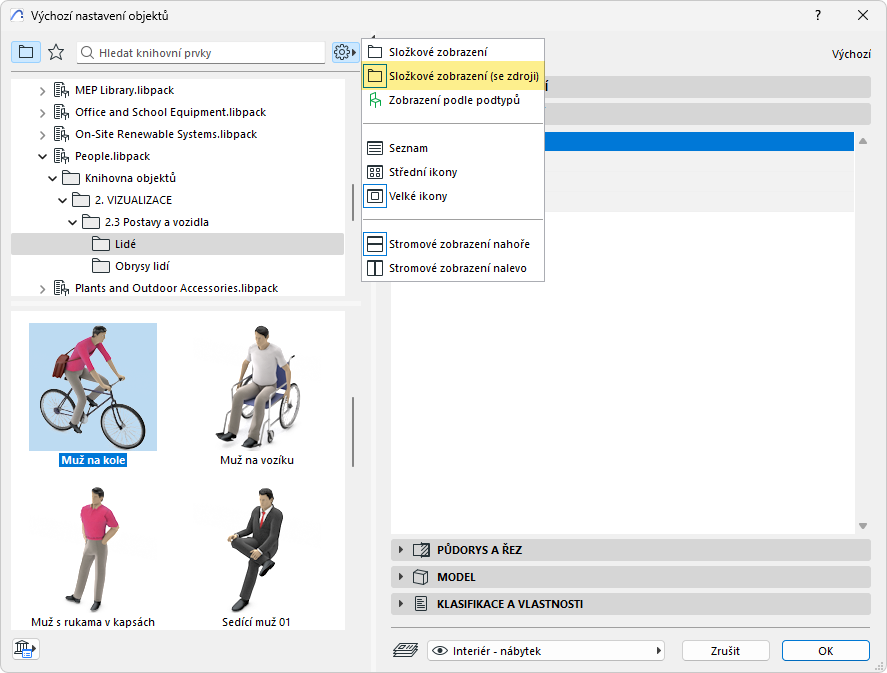Click the Knihovna objektů folder icon
Image resolution: width=887 pixels, height=673 pixels.
[x=71, y=178]
